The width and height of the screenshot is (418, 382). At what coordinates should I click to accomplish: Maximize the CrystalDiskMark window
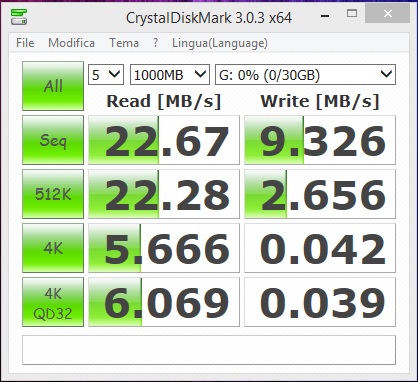coord(352,14)
